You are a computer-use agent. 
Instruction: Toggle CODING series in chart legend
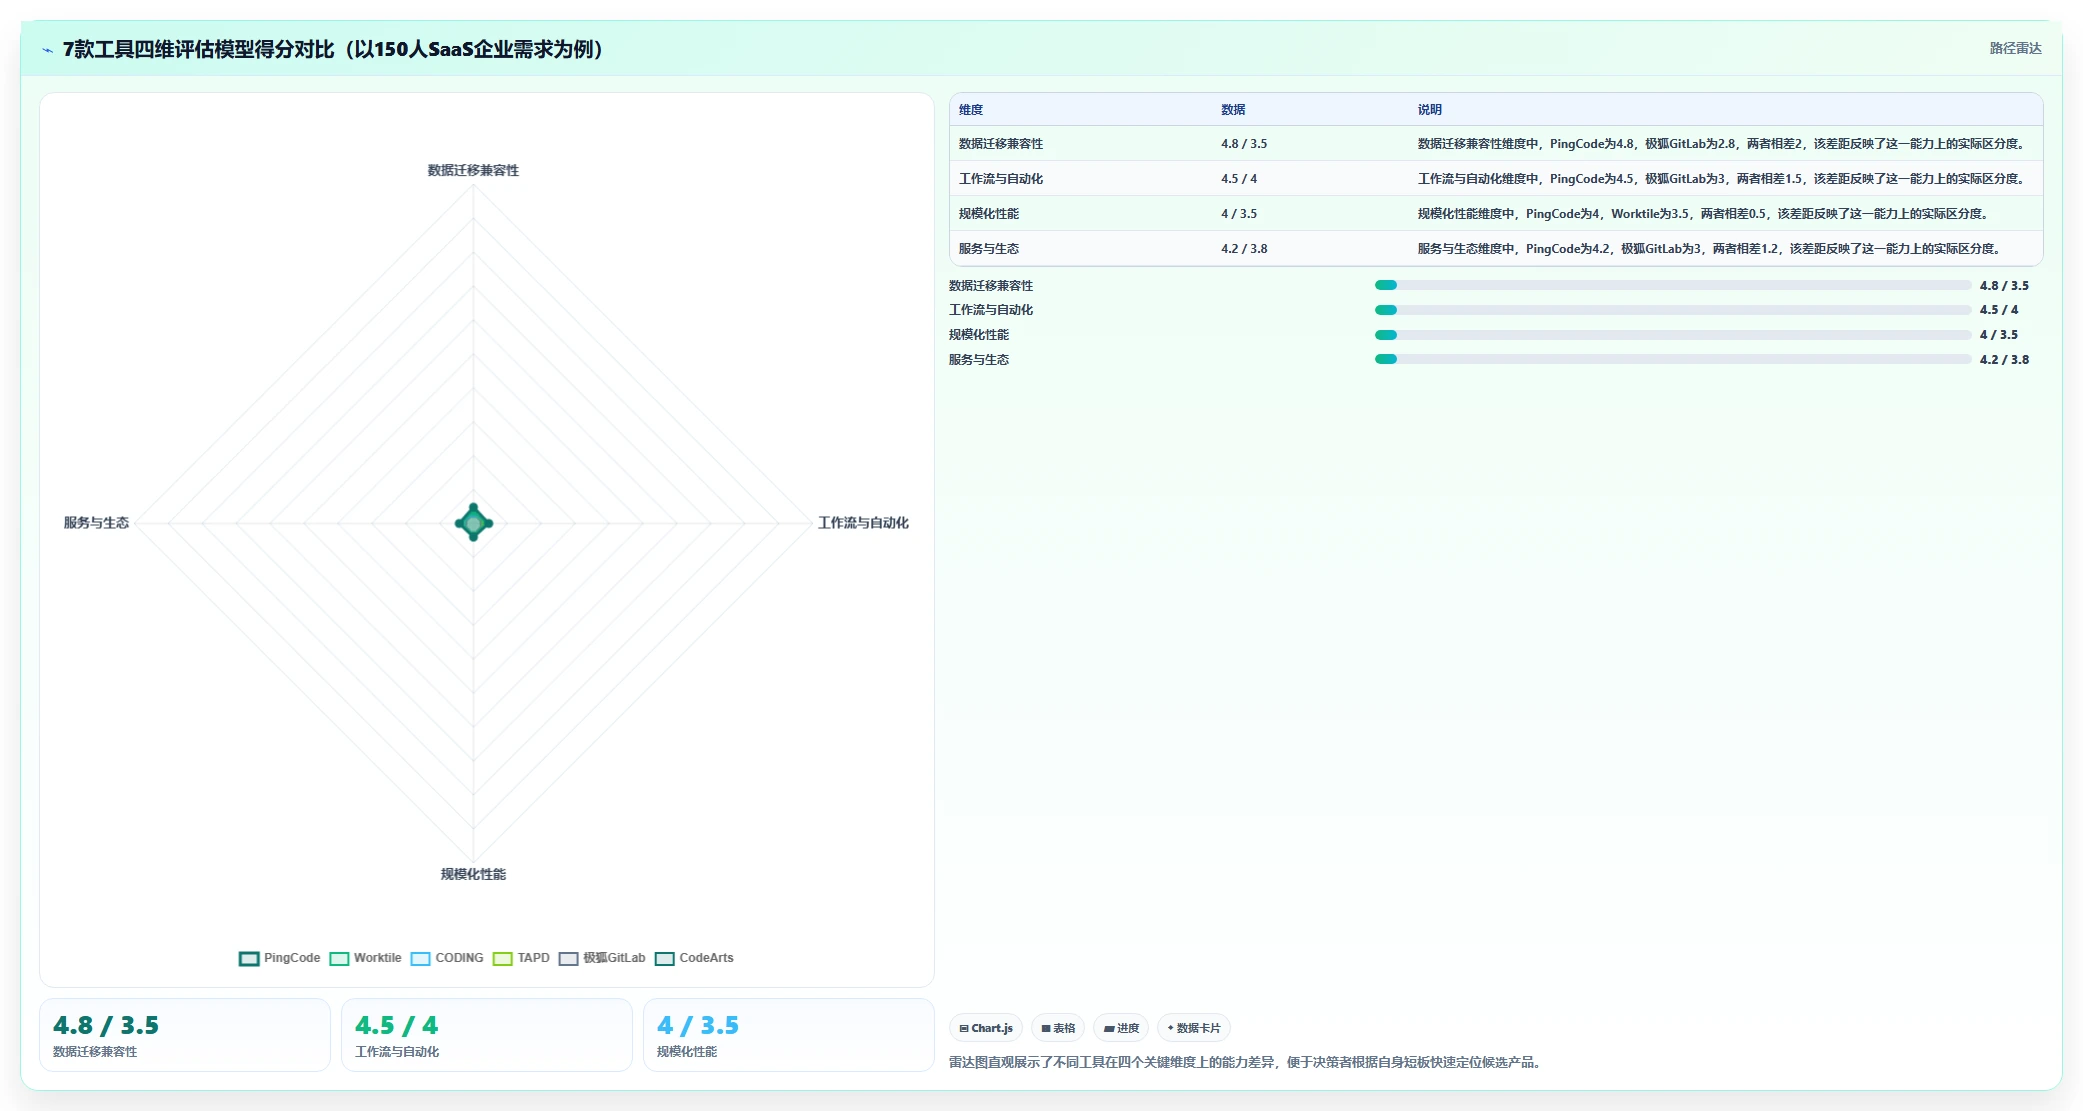pos(447,958)
